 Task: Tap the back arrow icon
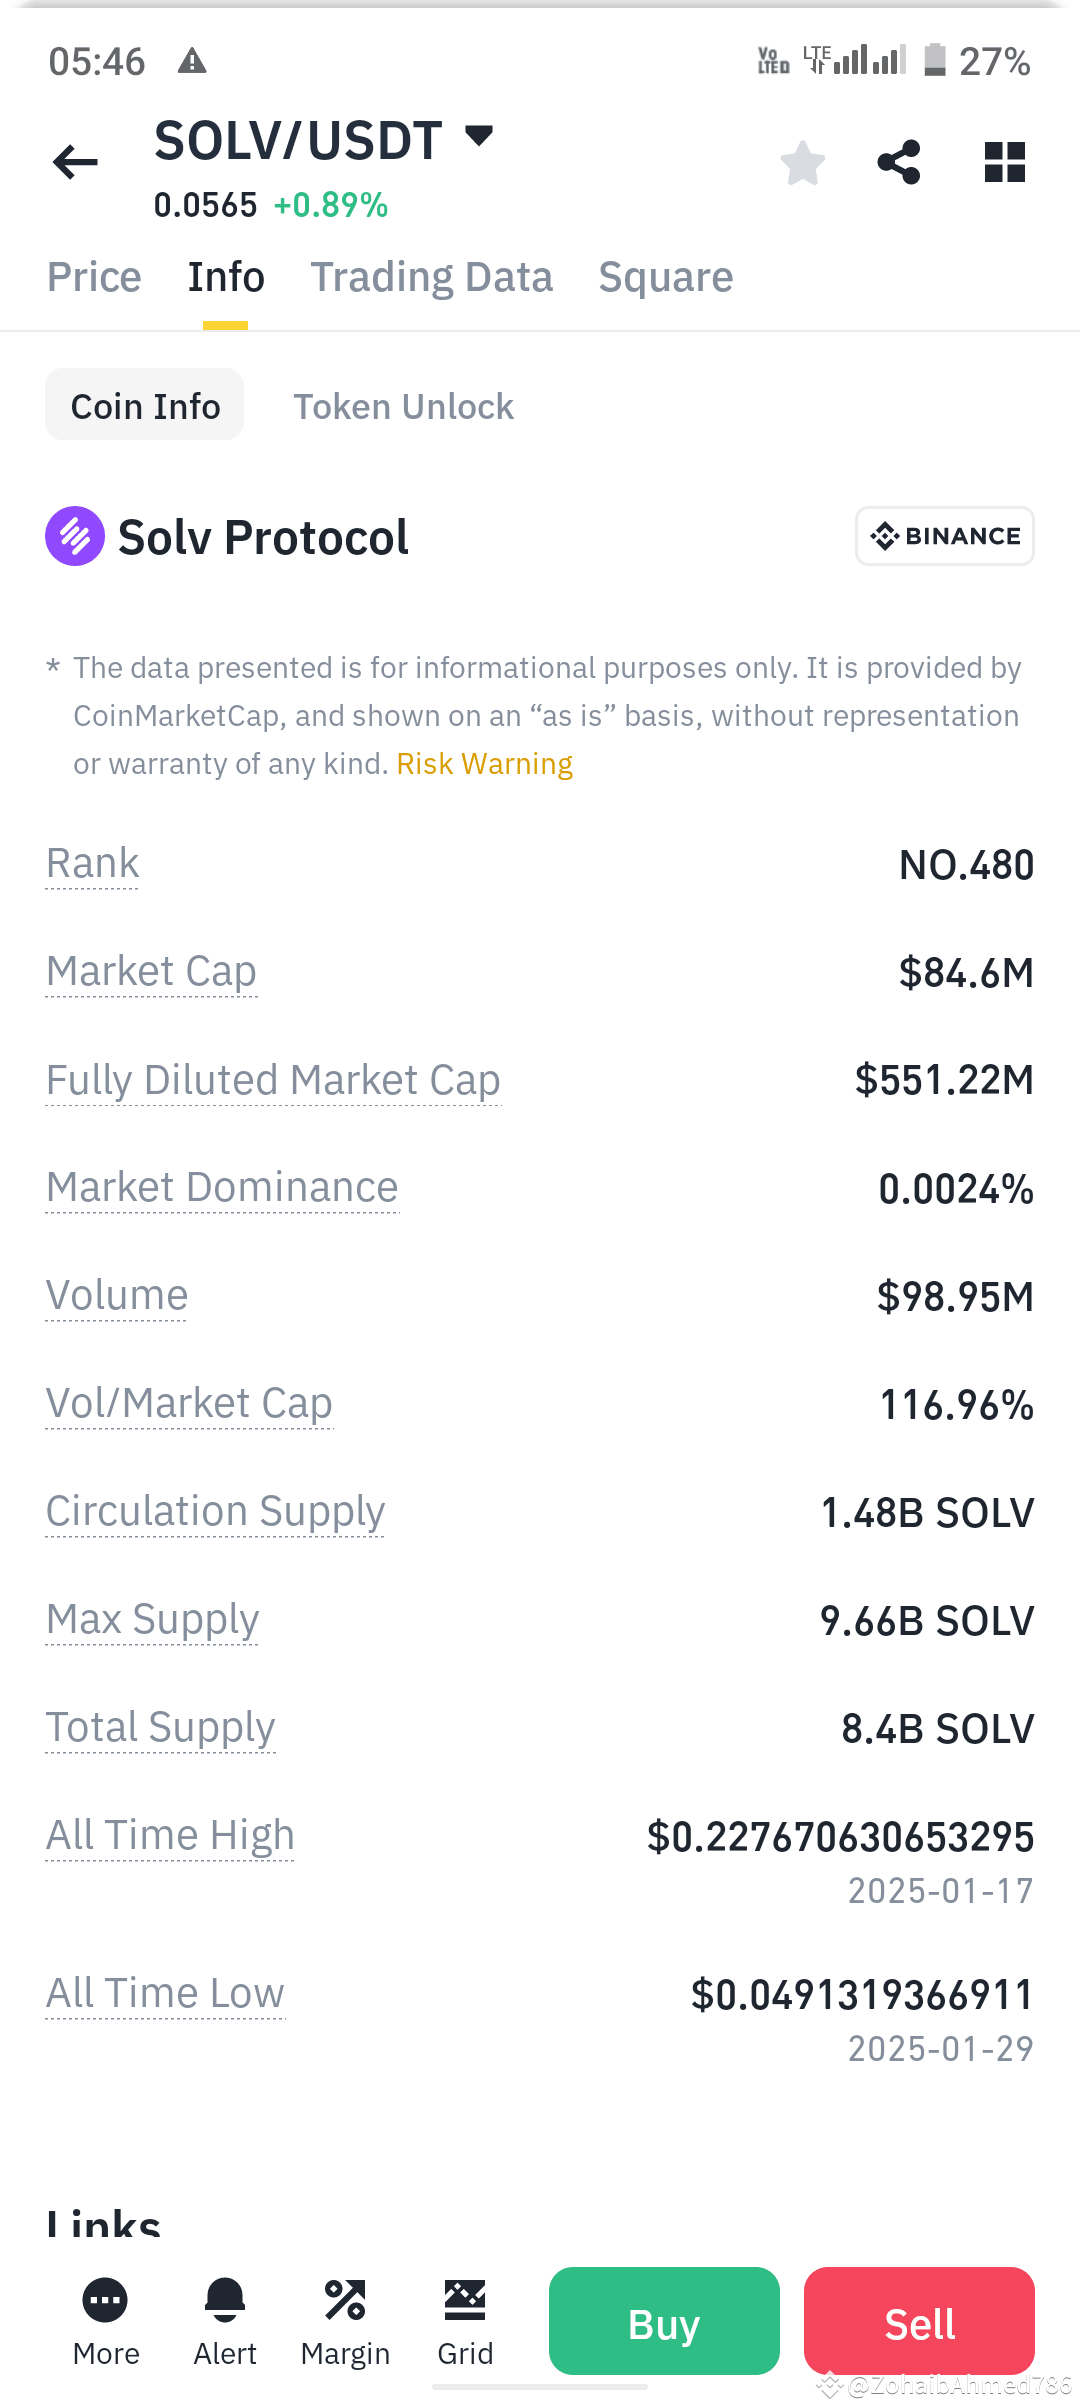click(x=75, y=162)
